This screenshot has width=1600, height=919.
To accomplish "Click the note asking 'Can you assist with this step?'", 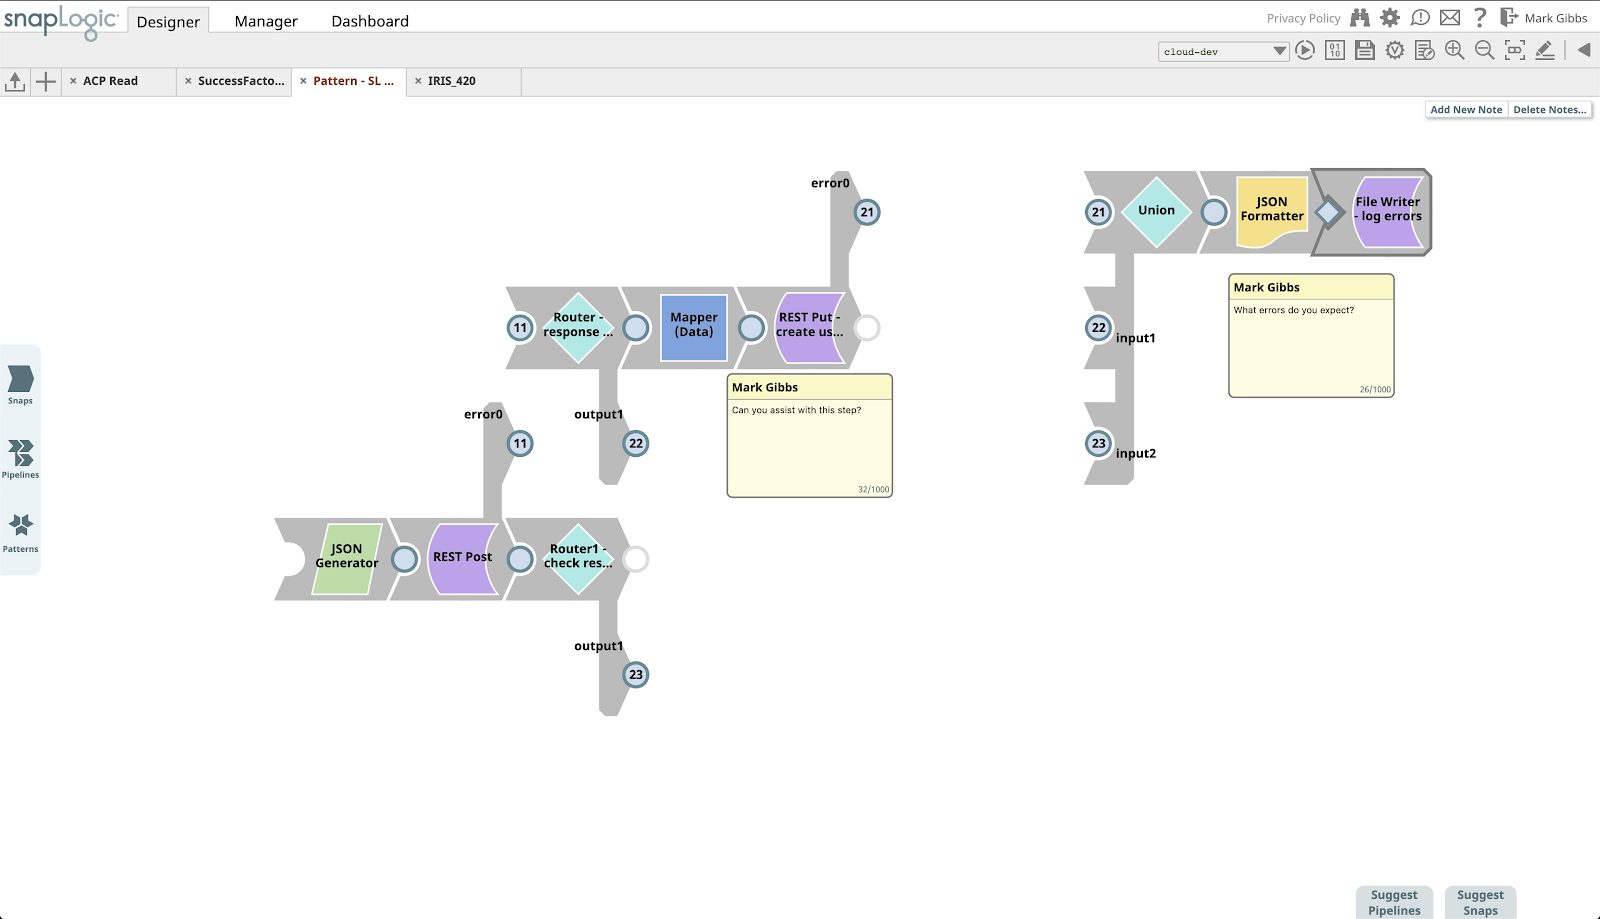I will (810, 436).
